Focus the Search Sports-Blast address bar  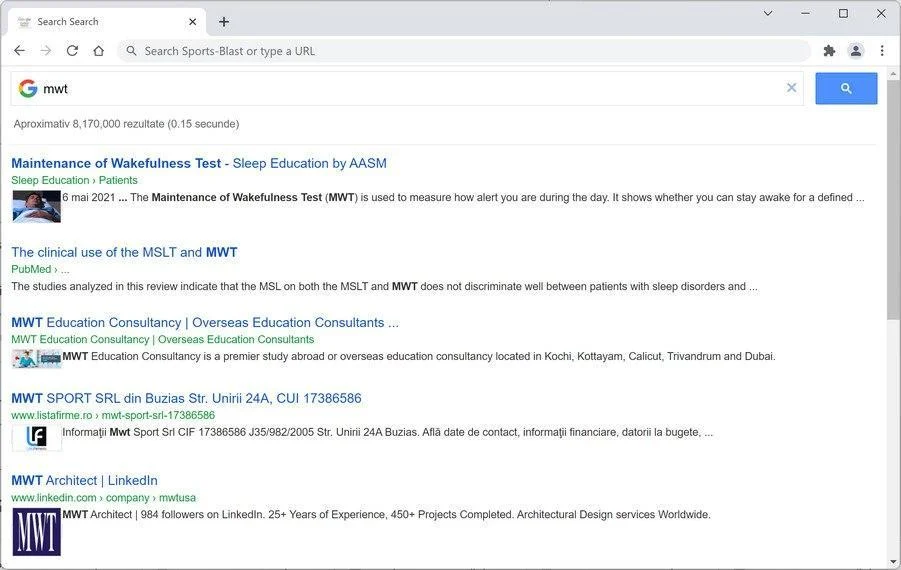(464, 51)
